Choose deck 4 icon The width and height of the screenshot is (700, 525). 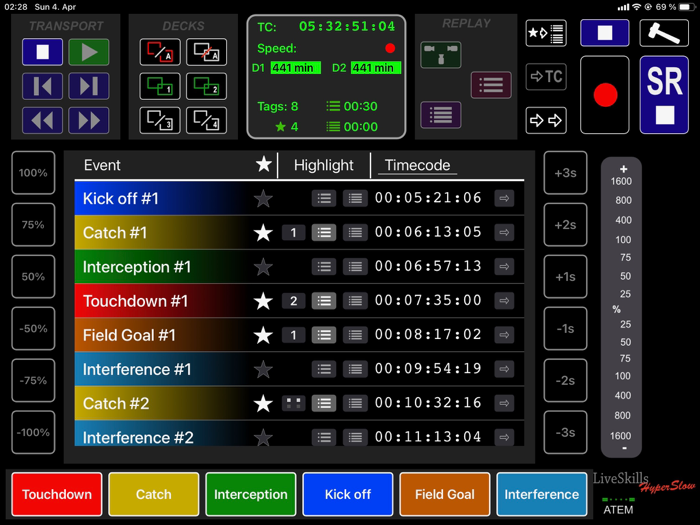206,121
